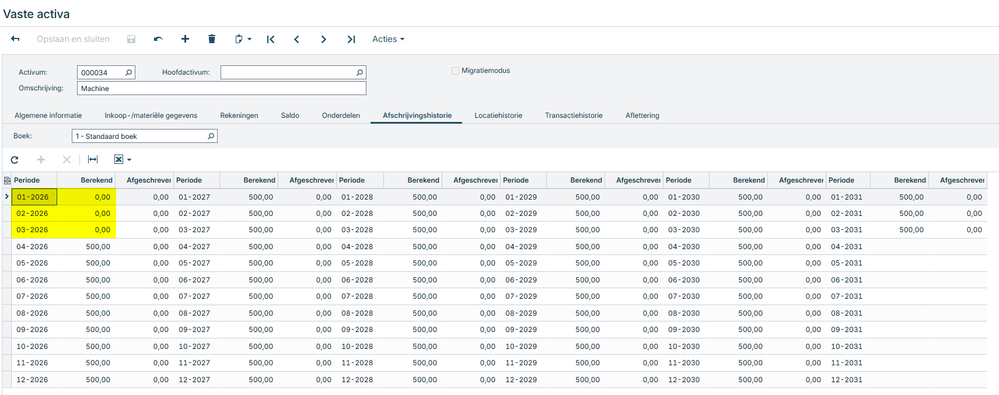Go to the previous record
Screen dimensions: 999x395
pos(297,40)
